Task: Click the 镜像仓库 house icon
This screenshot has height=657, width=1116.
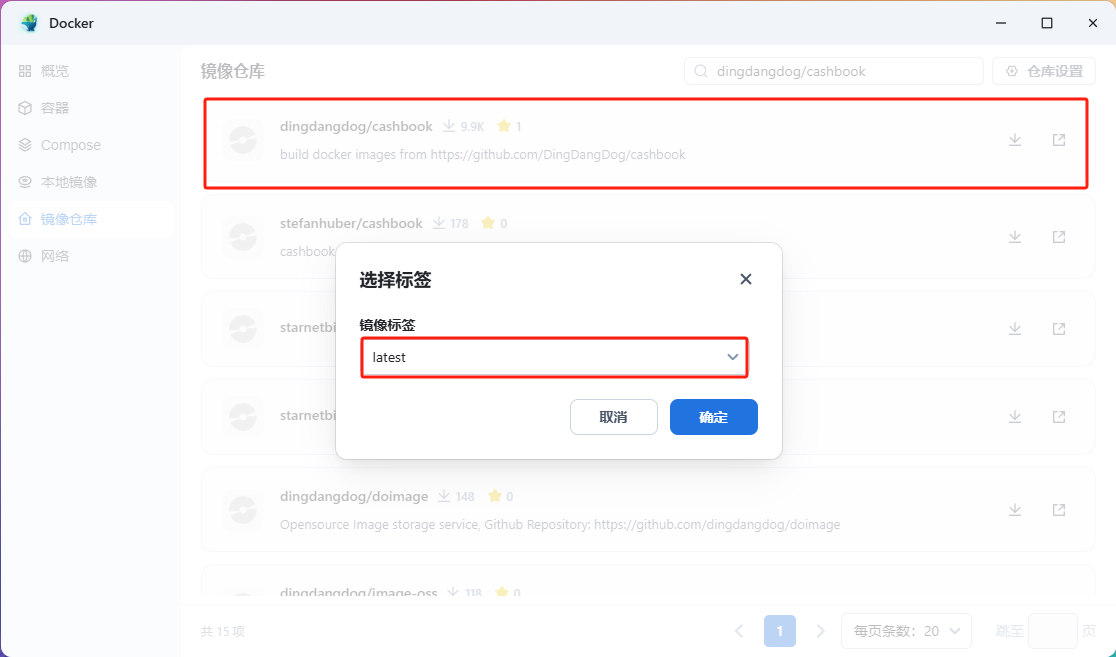Action: 25,219
